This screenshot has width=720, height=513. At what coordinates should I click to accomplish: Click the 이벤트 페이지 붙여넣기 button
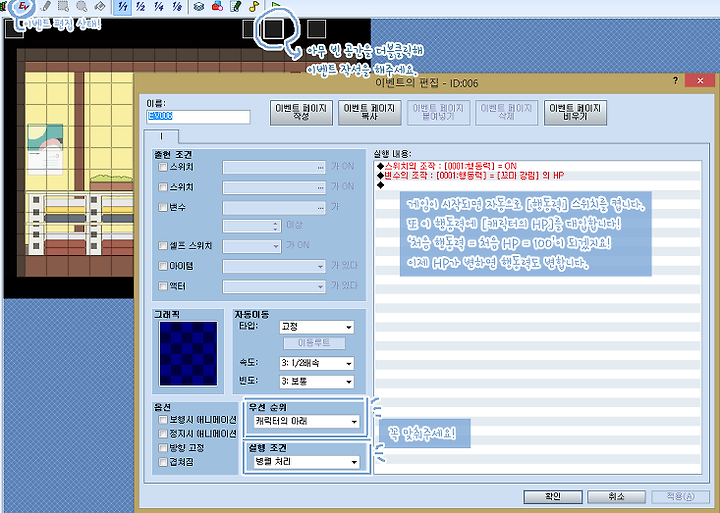(x=438, y=113)
